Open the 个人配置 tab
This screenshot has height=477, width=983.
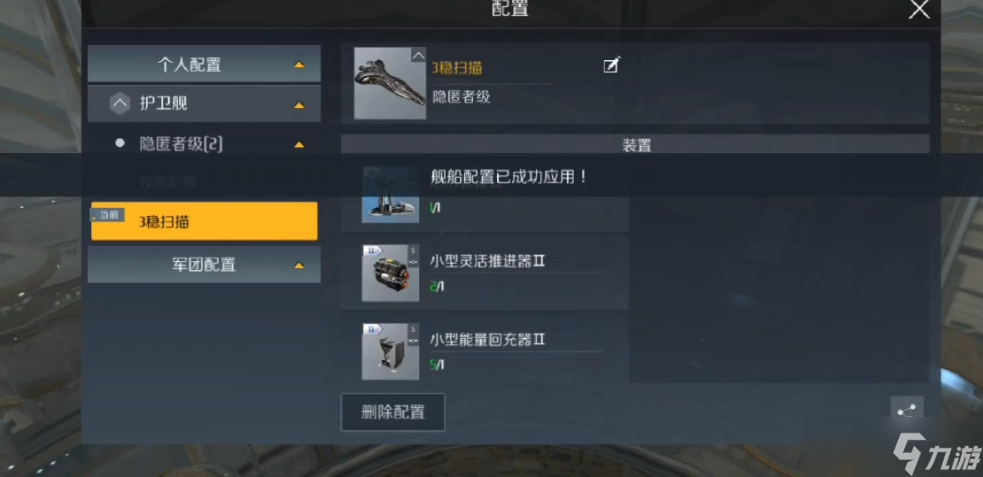[x=204, y=64]
